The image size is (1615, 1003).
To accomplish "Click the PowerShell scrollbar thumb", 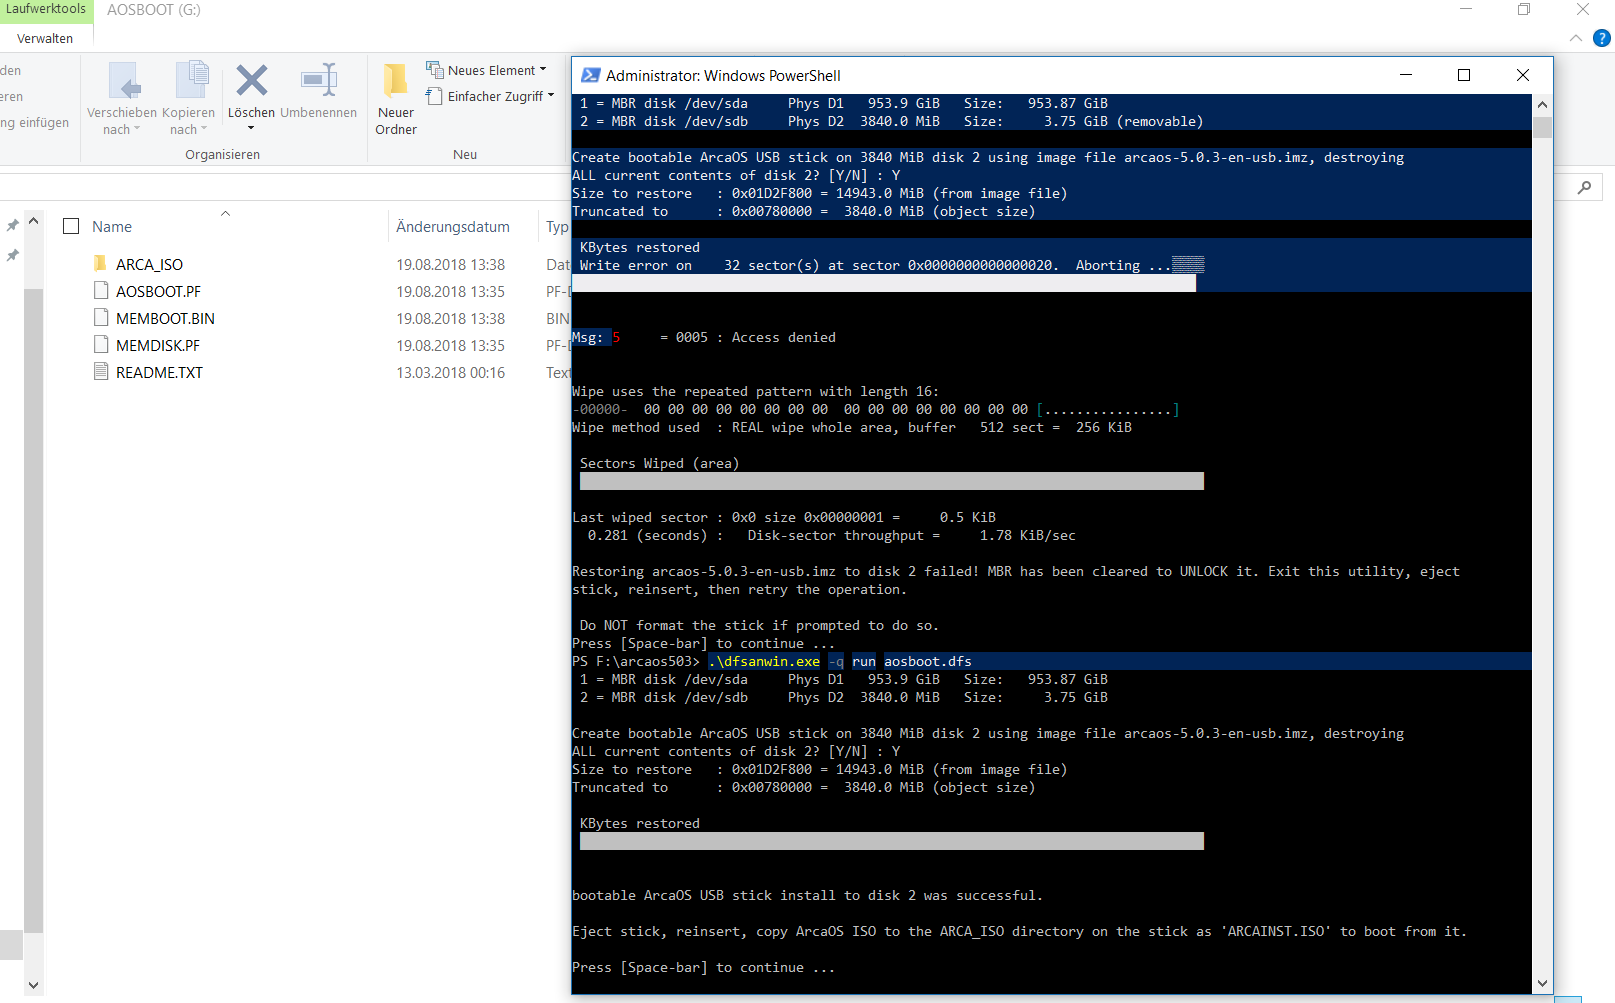I will [x=1542, y=127].
